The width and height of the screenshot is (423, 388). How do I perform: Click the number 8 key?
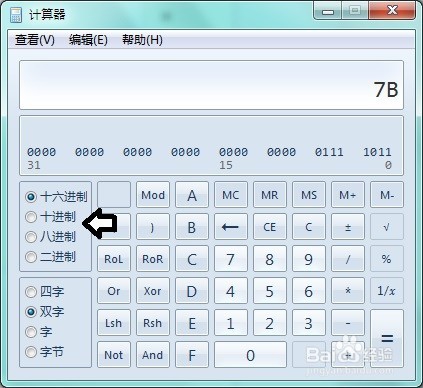coord(270,259)
